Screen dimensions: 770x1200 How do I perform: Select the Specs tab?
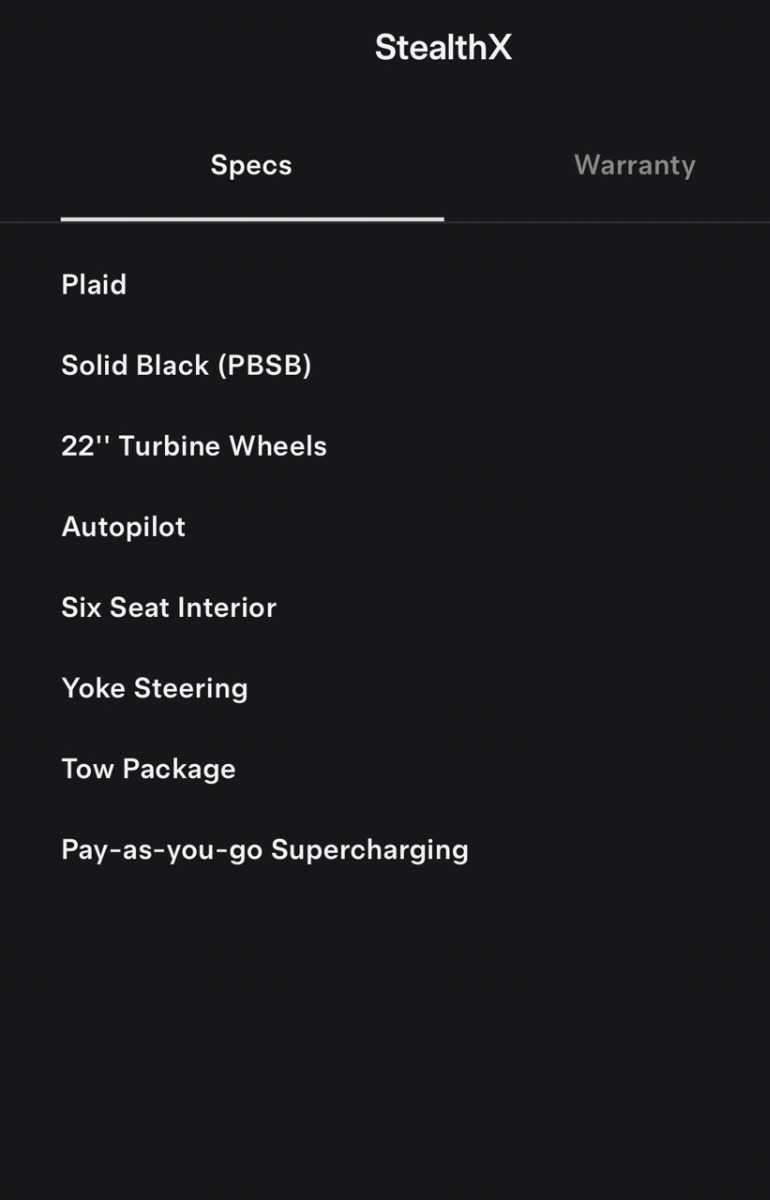tap(251, 165)
